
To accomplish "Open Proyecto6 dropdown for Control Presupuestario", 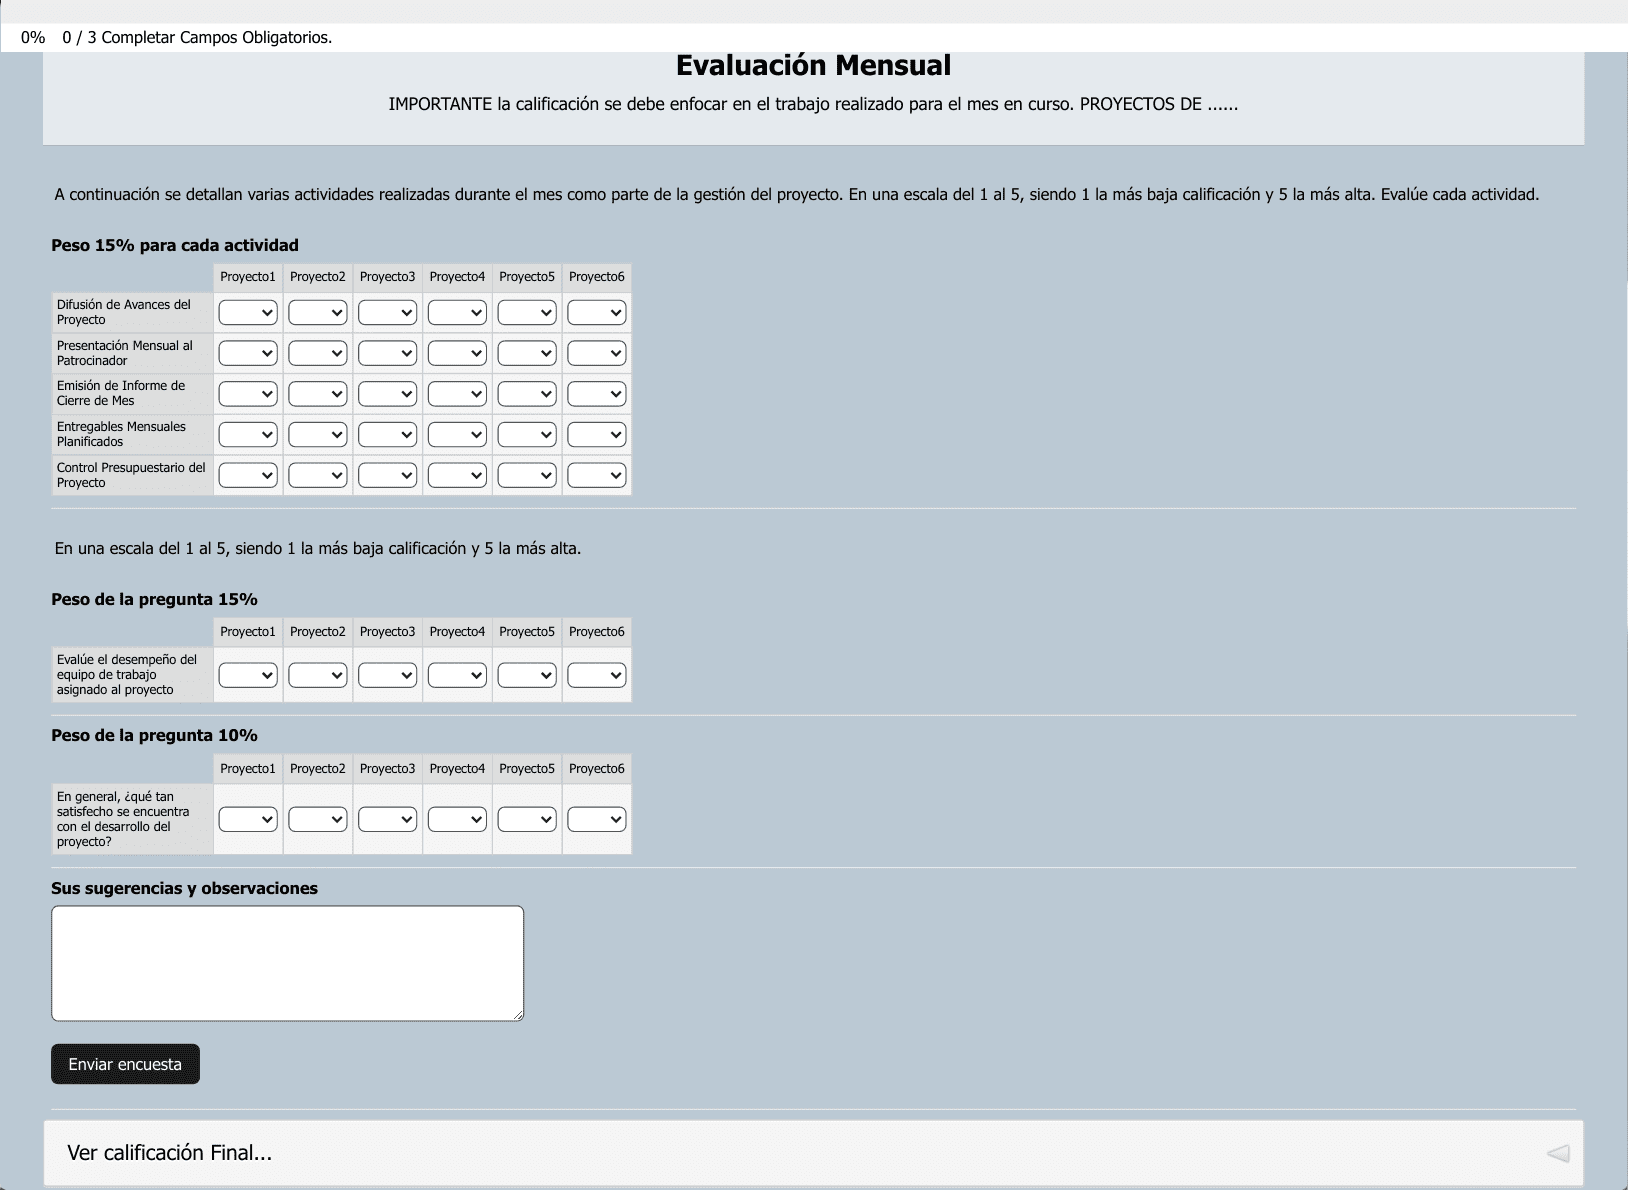I will point(597,476).
